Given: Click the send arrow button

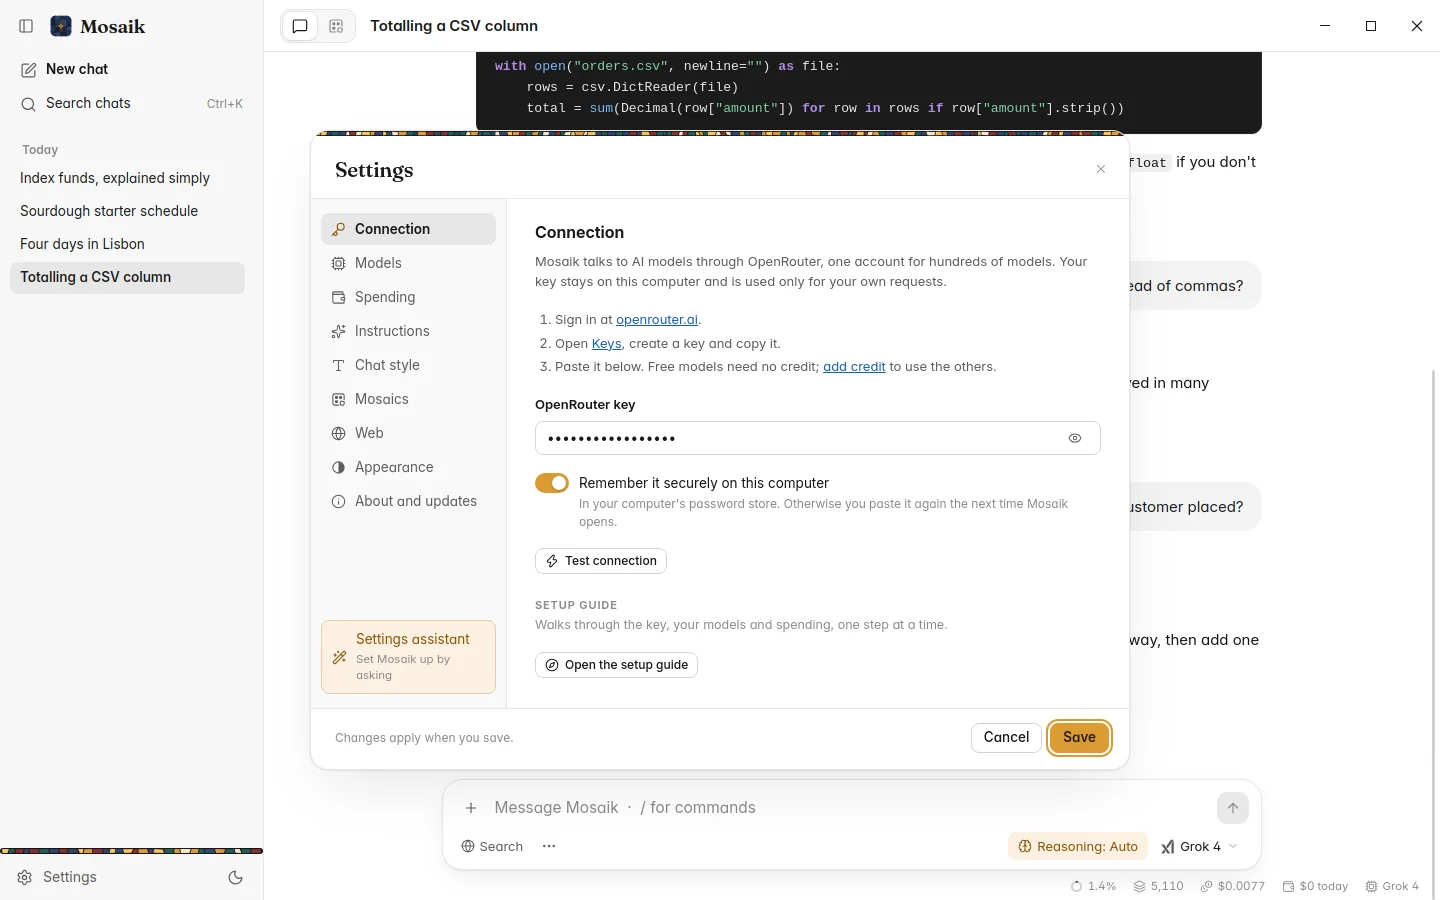Looking at the screenshot, I should coord(1233,808).
